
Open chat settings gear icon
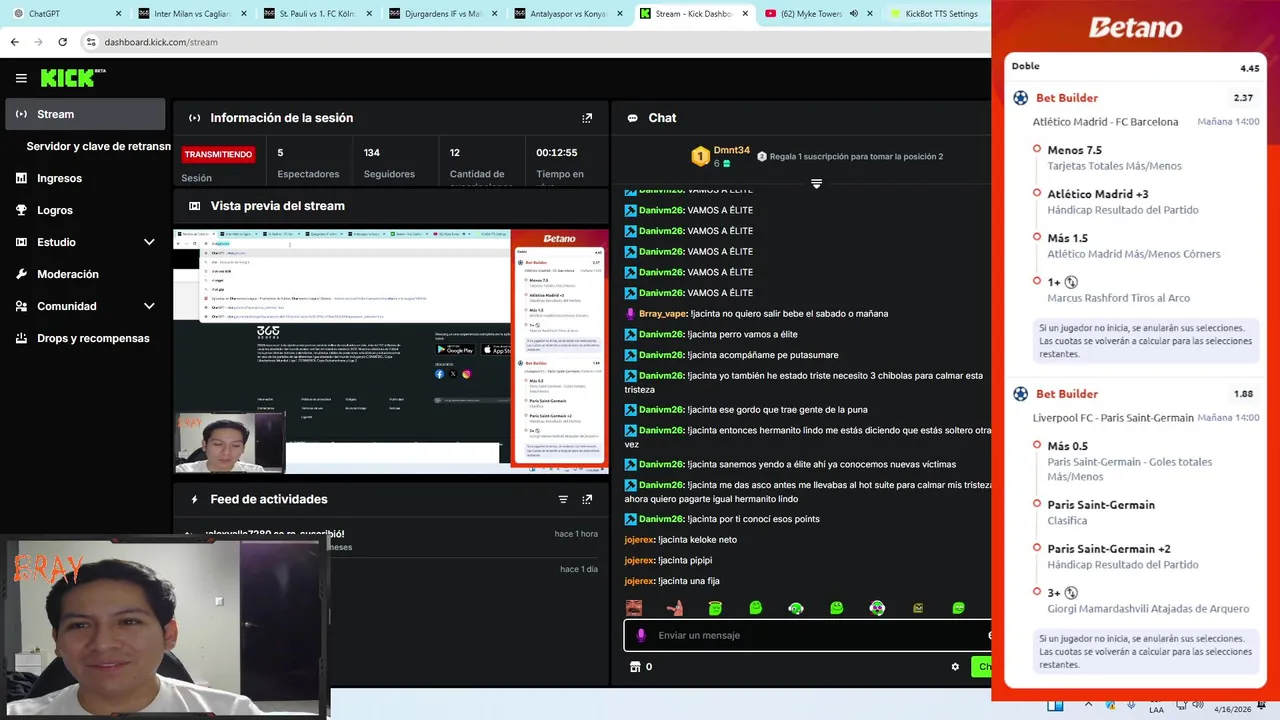click(955, 667)
